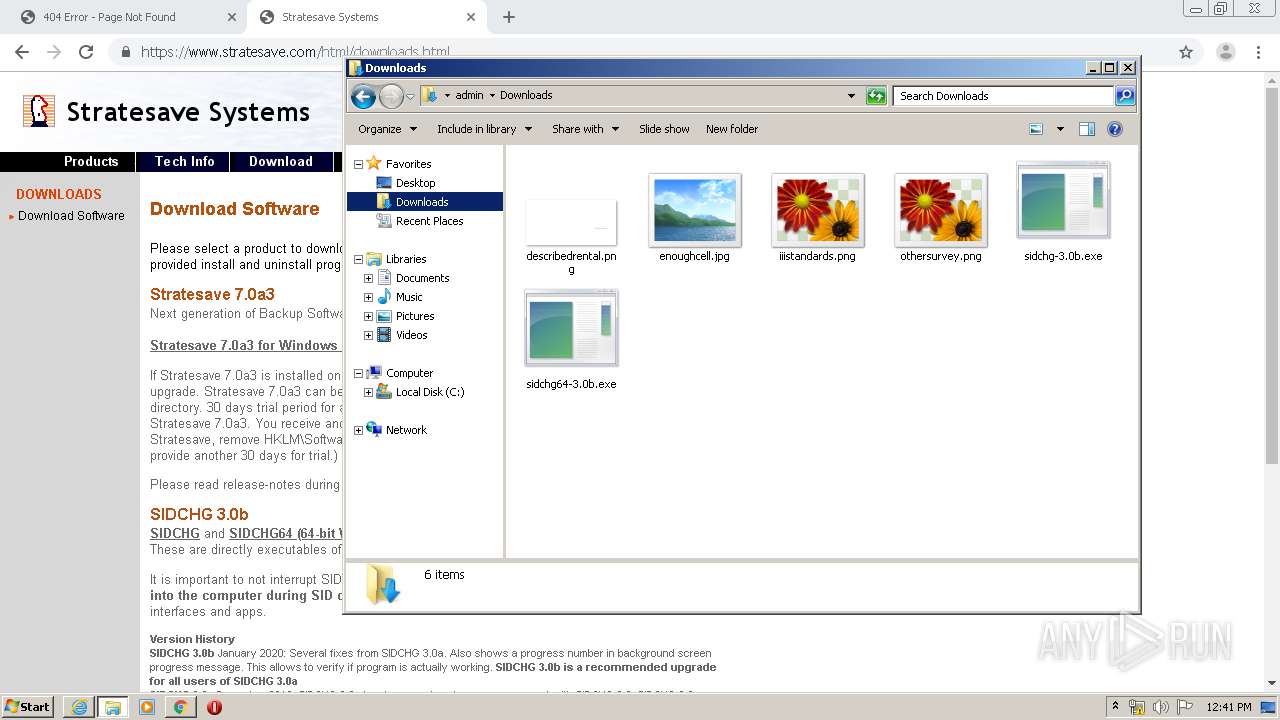Select the othersurvey.png flower thumbnail
Viewport: 1280px width, 720px height.
(940, 210)
